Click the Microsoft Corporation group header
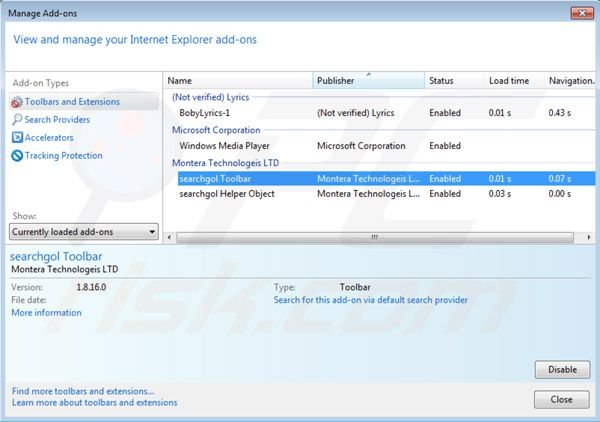 pyautogui.click(x=216, y=130)
